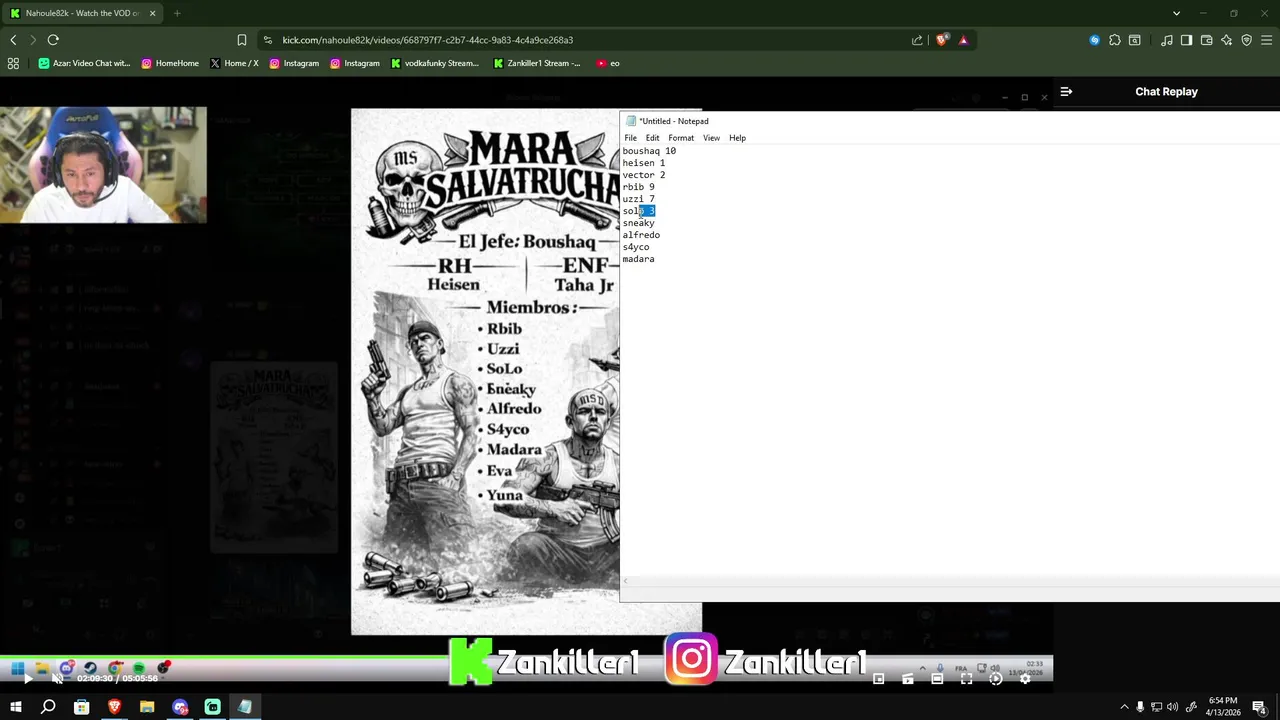The image size is (1280, 720).
Task: Bookmark this page icon in address bar
Action: click(242, 40)
